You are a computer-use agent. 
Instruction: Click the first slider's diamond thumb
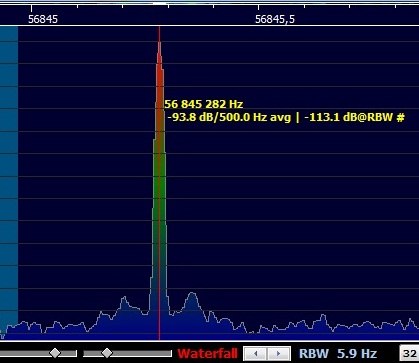(55, 353)
